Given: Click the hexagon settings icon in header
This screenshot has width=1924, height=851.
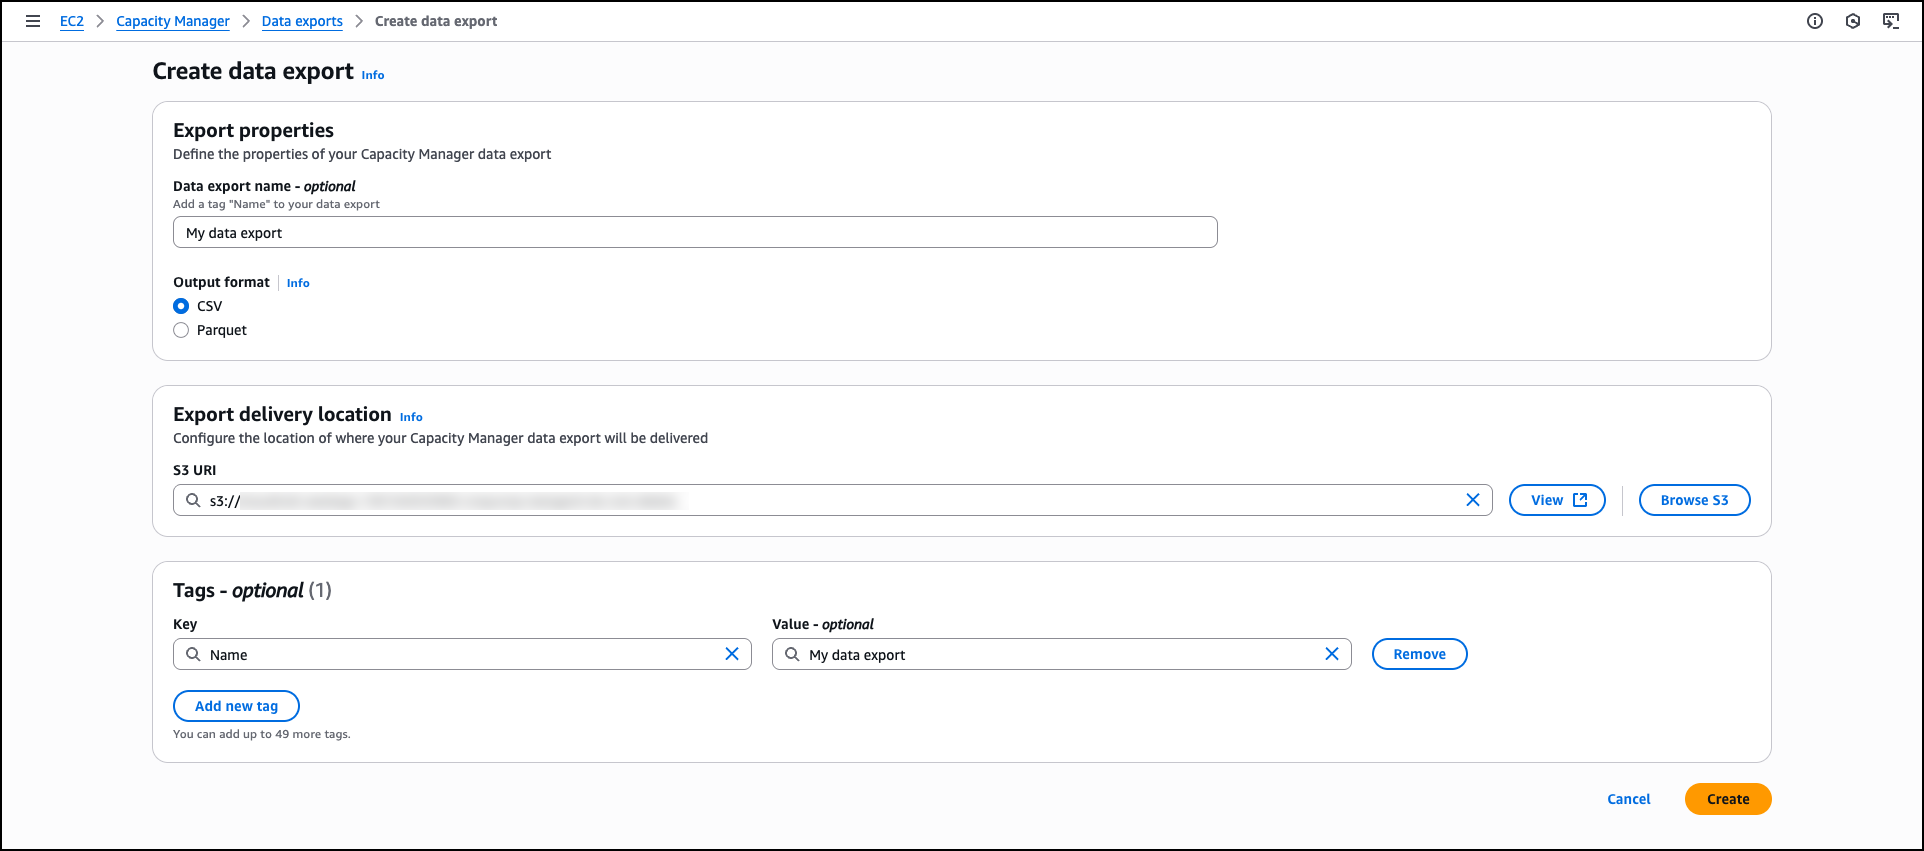Looking at the screenshot, I should click(1852, 21).
